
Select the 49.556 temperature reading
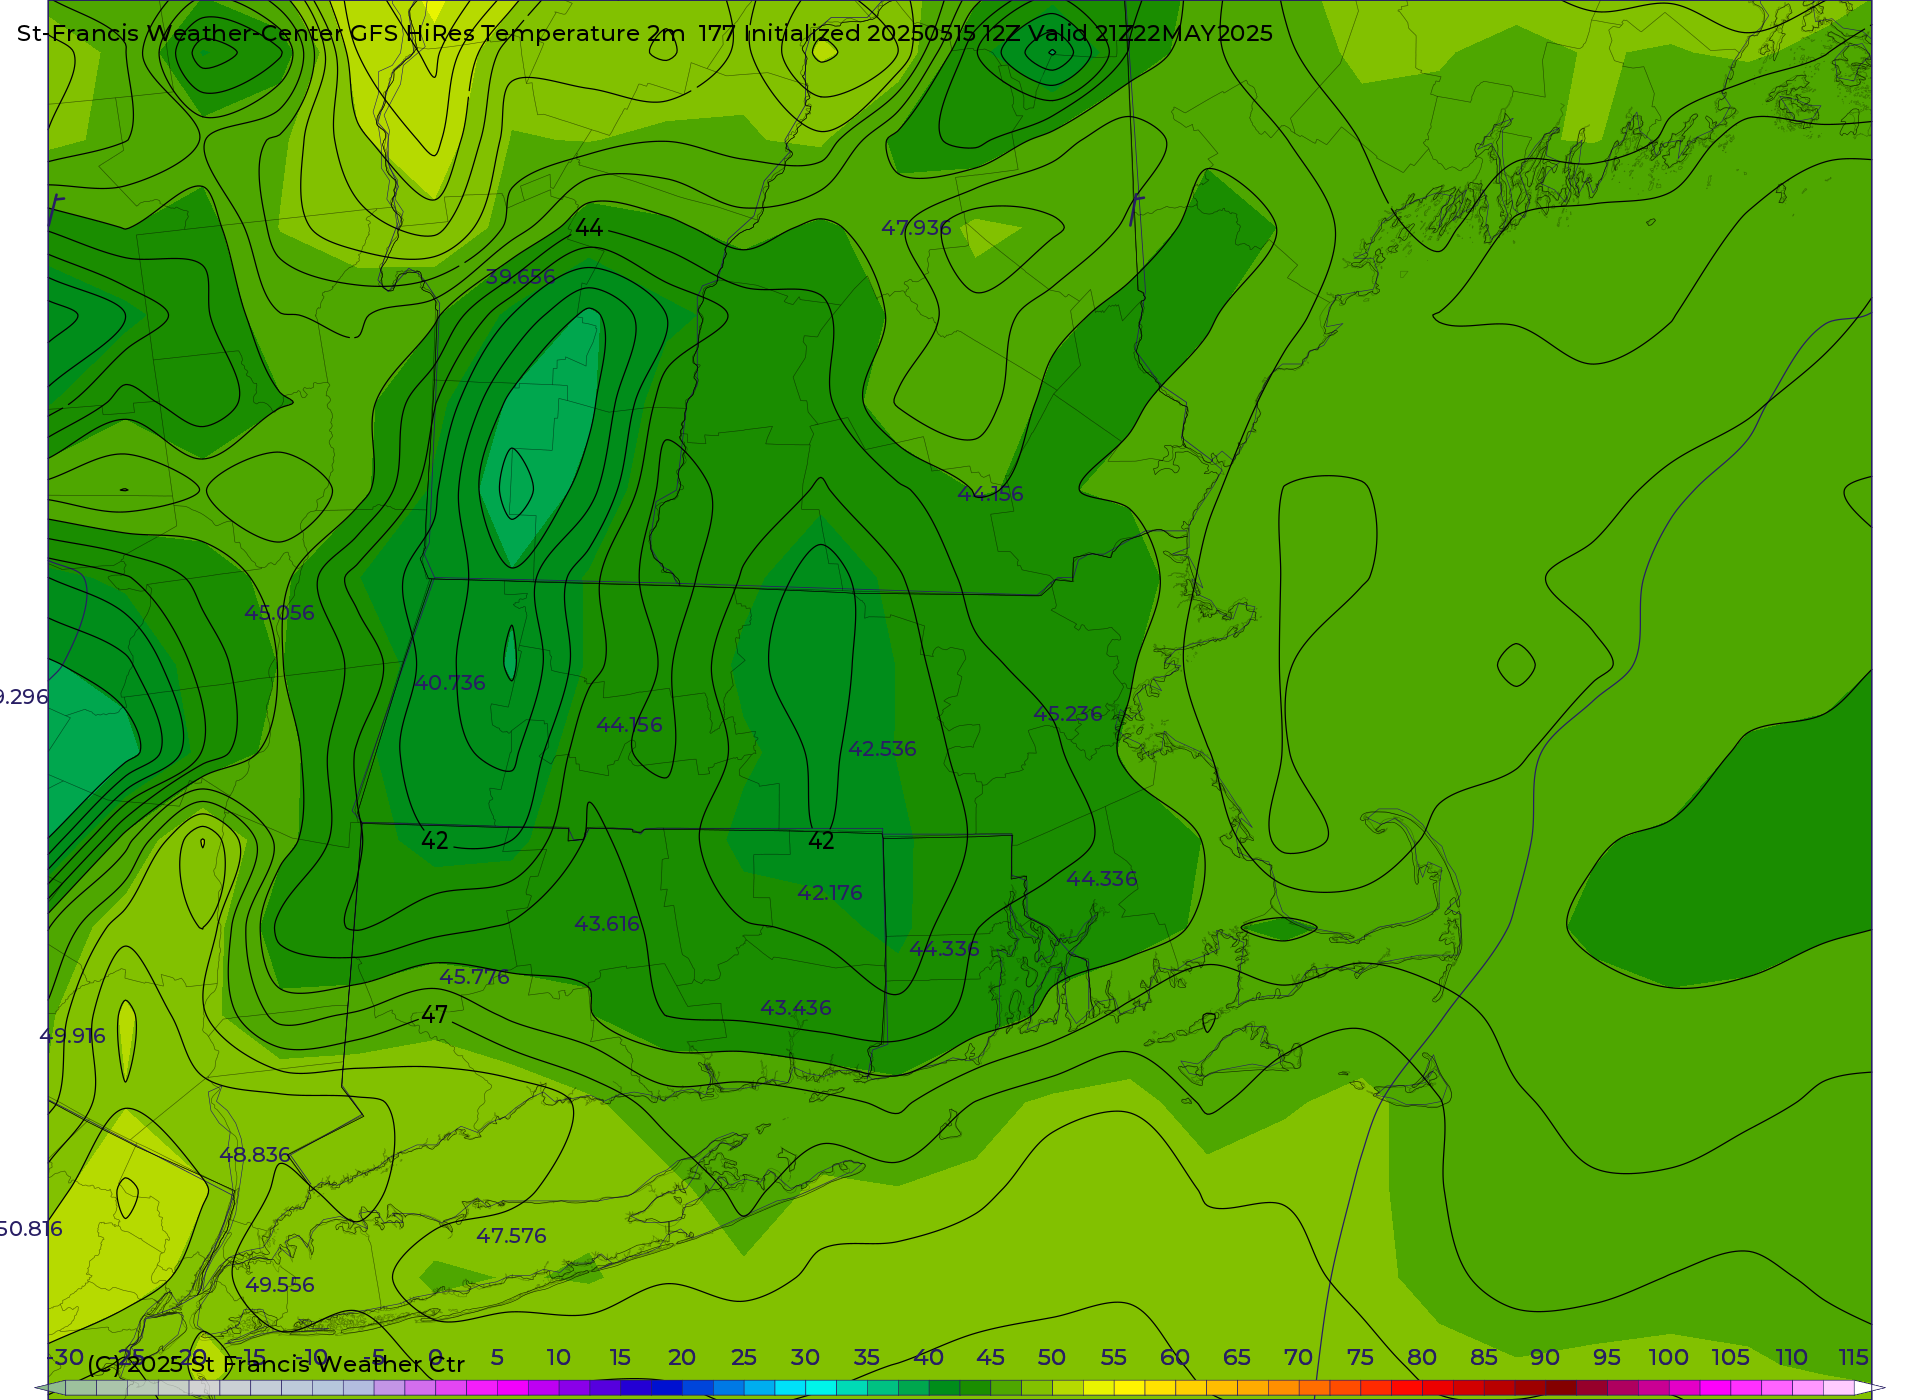point(280,1285)
